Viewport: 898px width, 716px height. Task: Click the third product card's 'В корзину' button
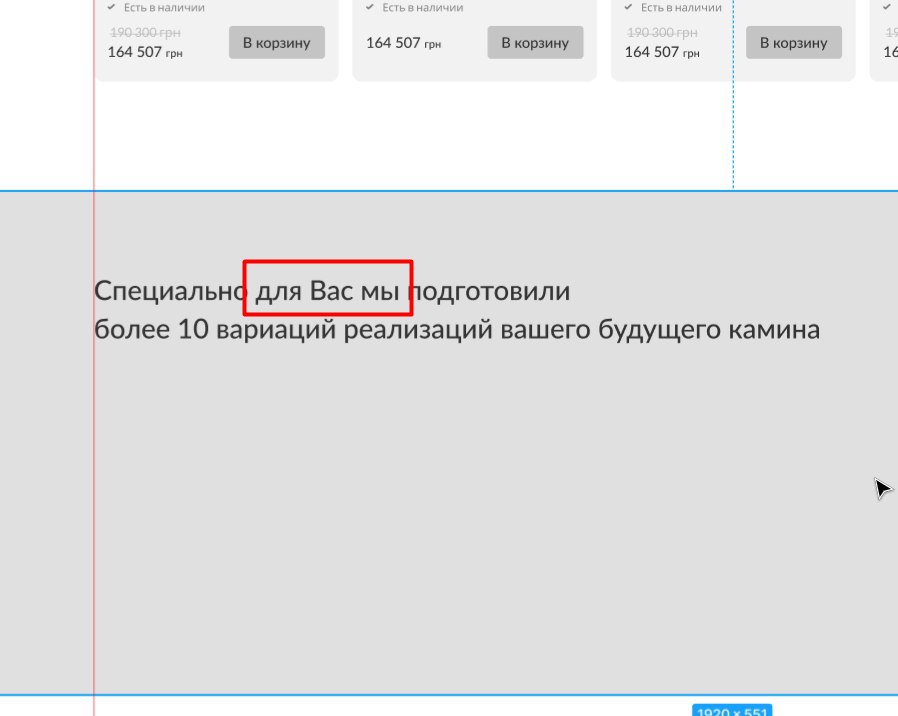[x=793, y=42]
